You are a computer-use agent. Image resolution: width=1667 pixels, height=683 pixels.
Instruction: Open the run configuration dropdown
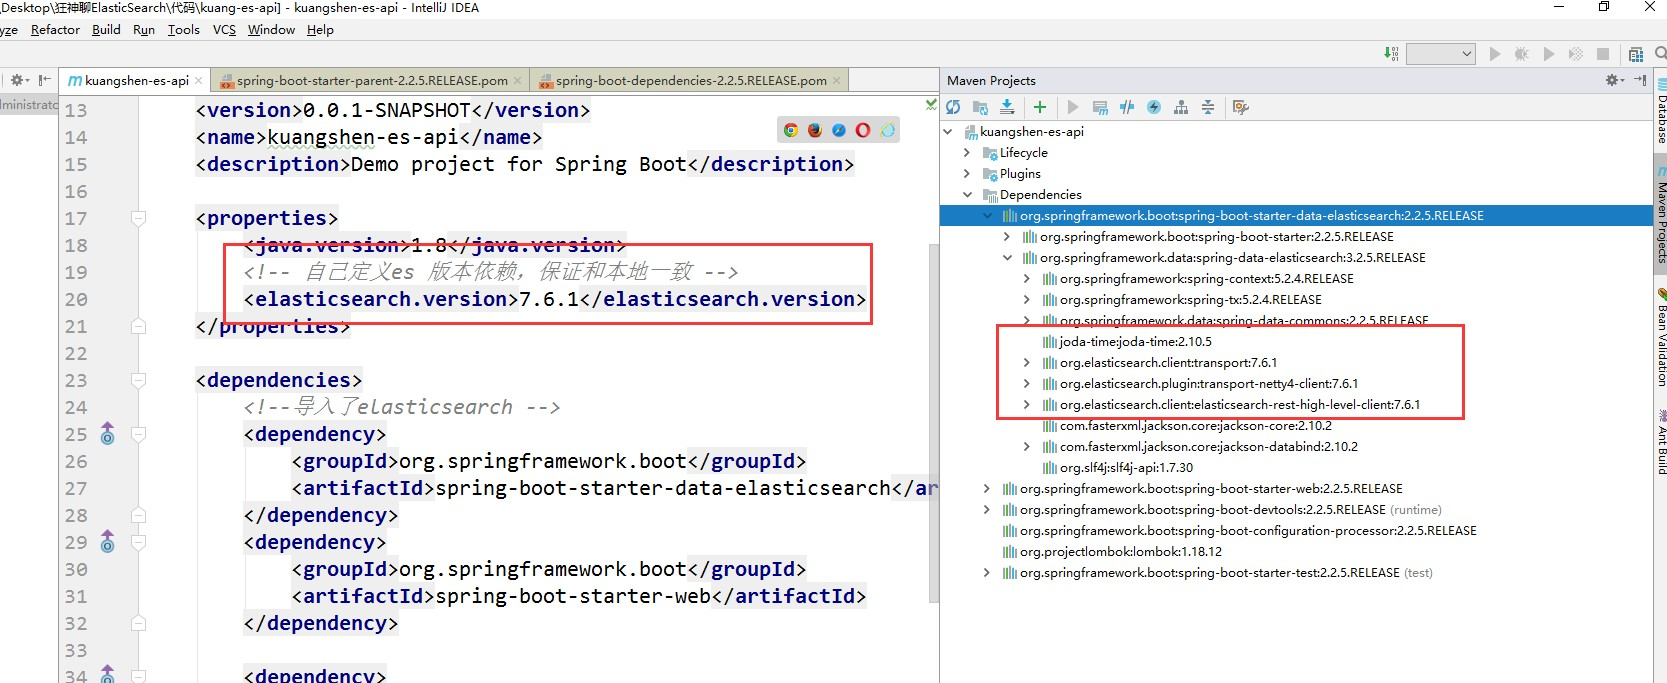[x=1441, y=54]
